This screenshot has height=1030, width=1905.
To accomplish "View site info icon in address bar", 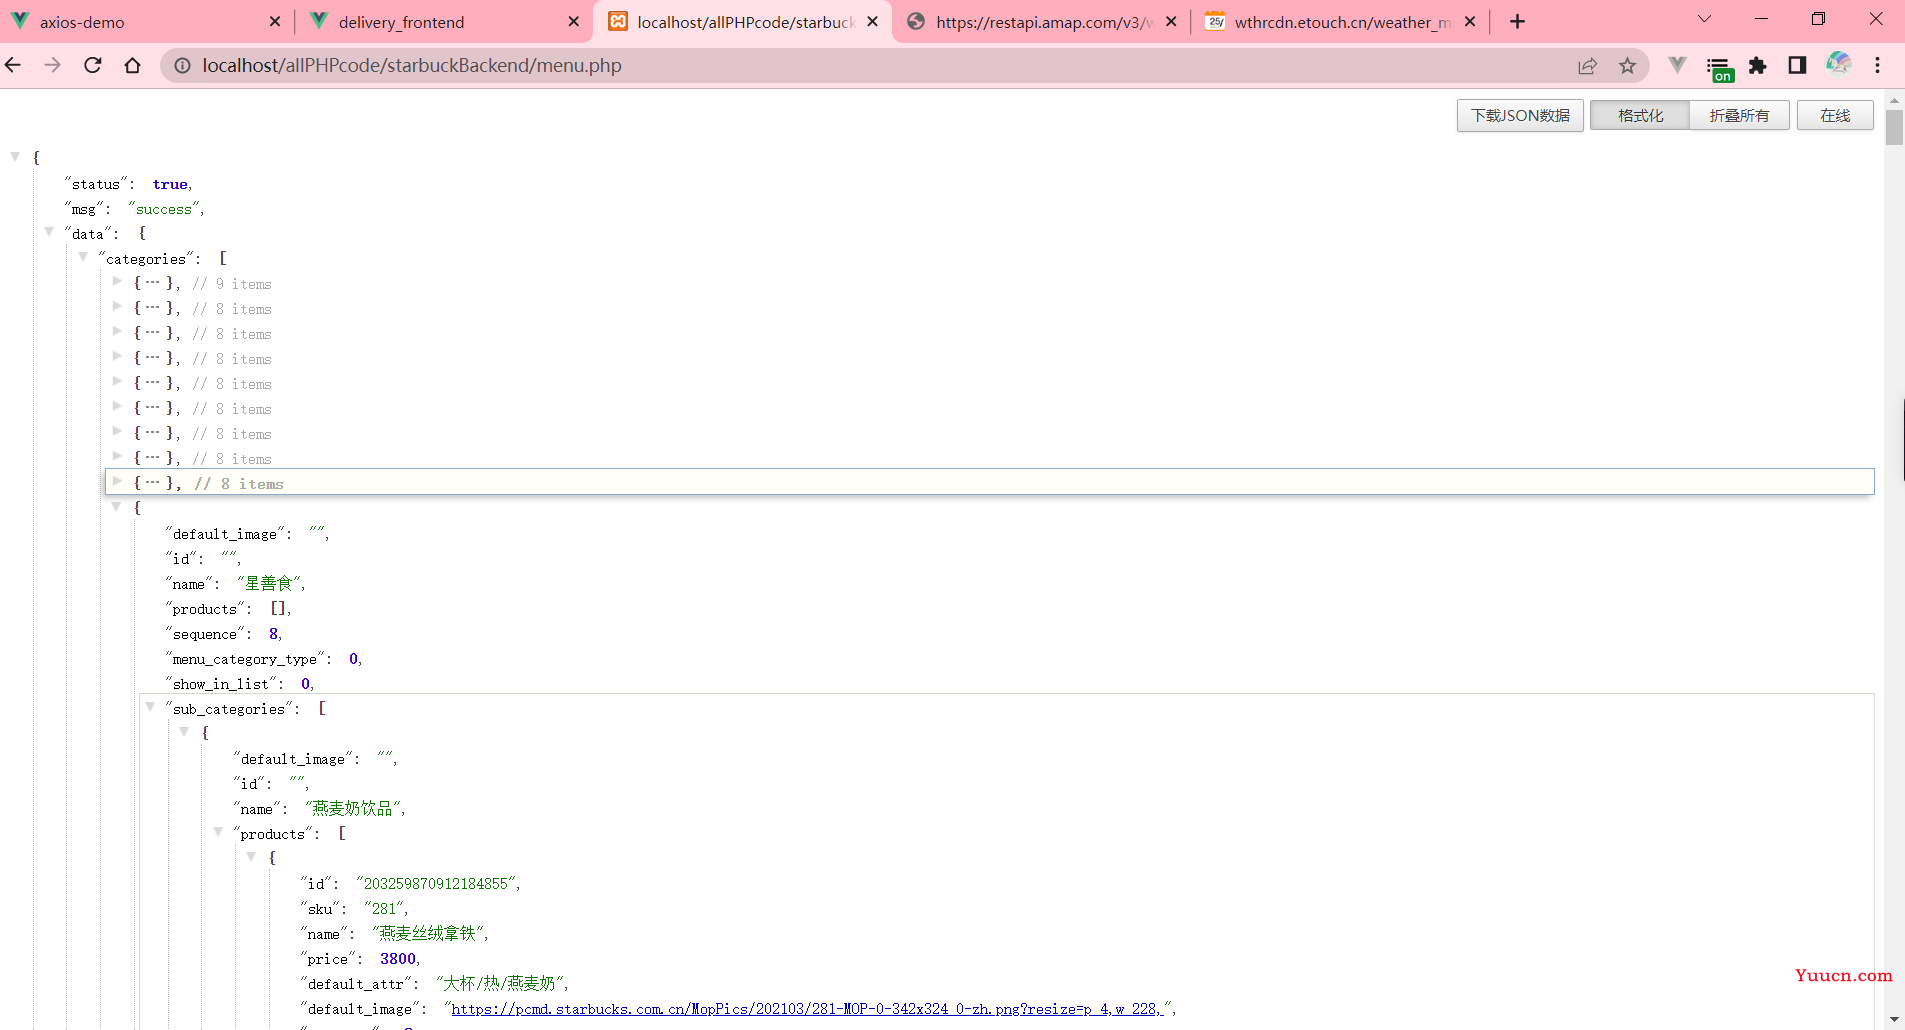I will tap(182, 65).
